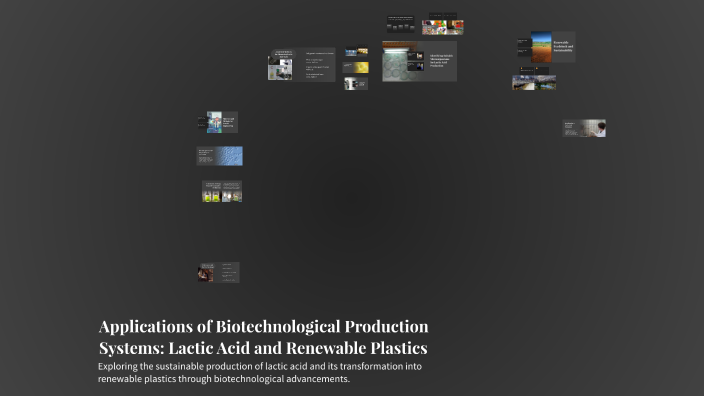Open the slide with green bioreactor flask photos

[x=222, y=191]
